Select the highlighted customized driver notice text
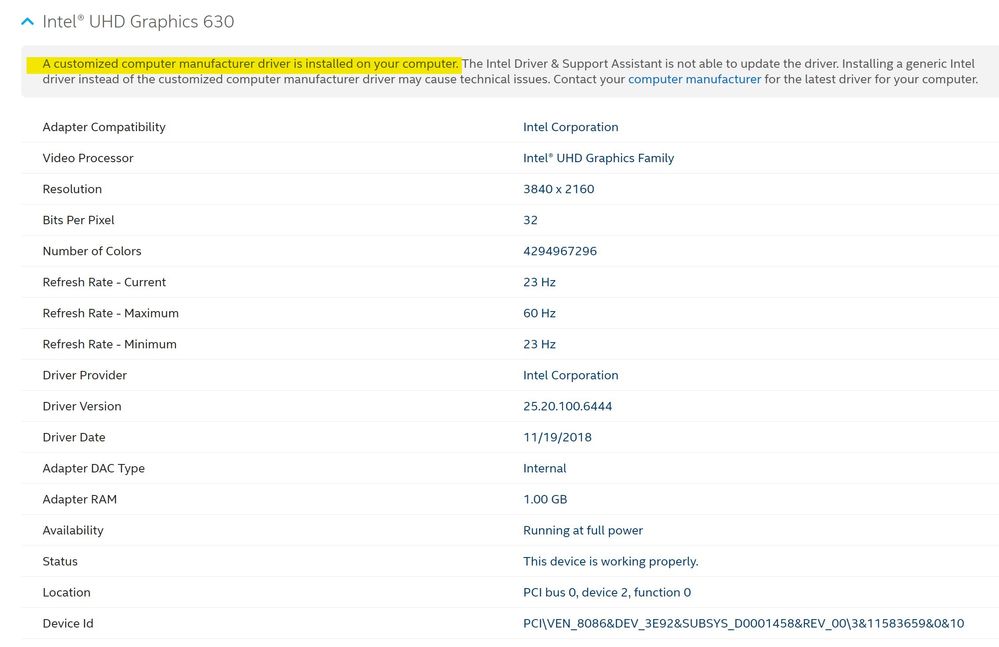This screenshot has width=999, height=647. pyautogui.click(x=250, y=64)
